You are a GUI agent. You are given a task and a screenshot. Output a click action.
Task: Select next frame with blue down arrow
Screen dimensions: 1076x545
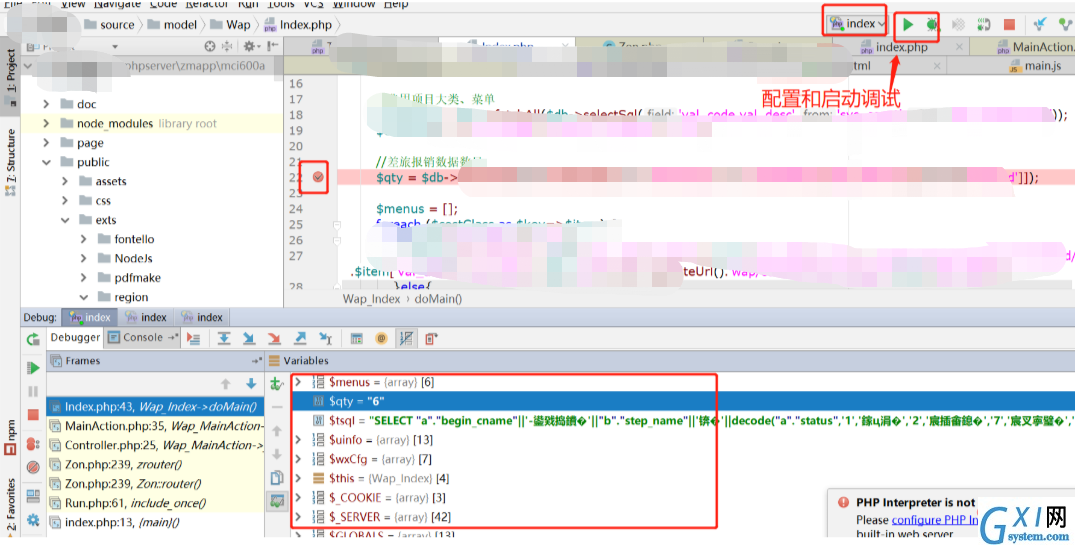251,384
